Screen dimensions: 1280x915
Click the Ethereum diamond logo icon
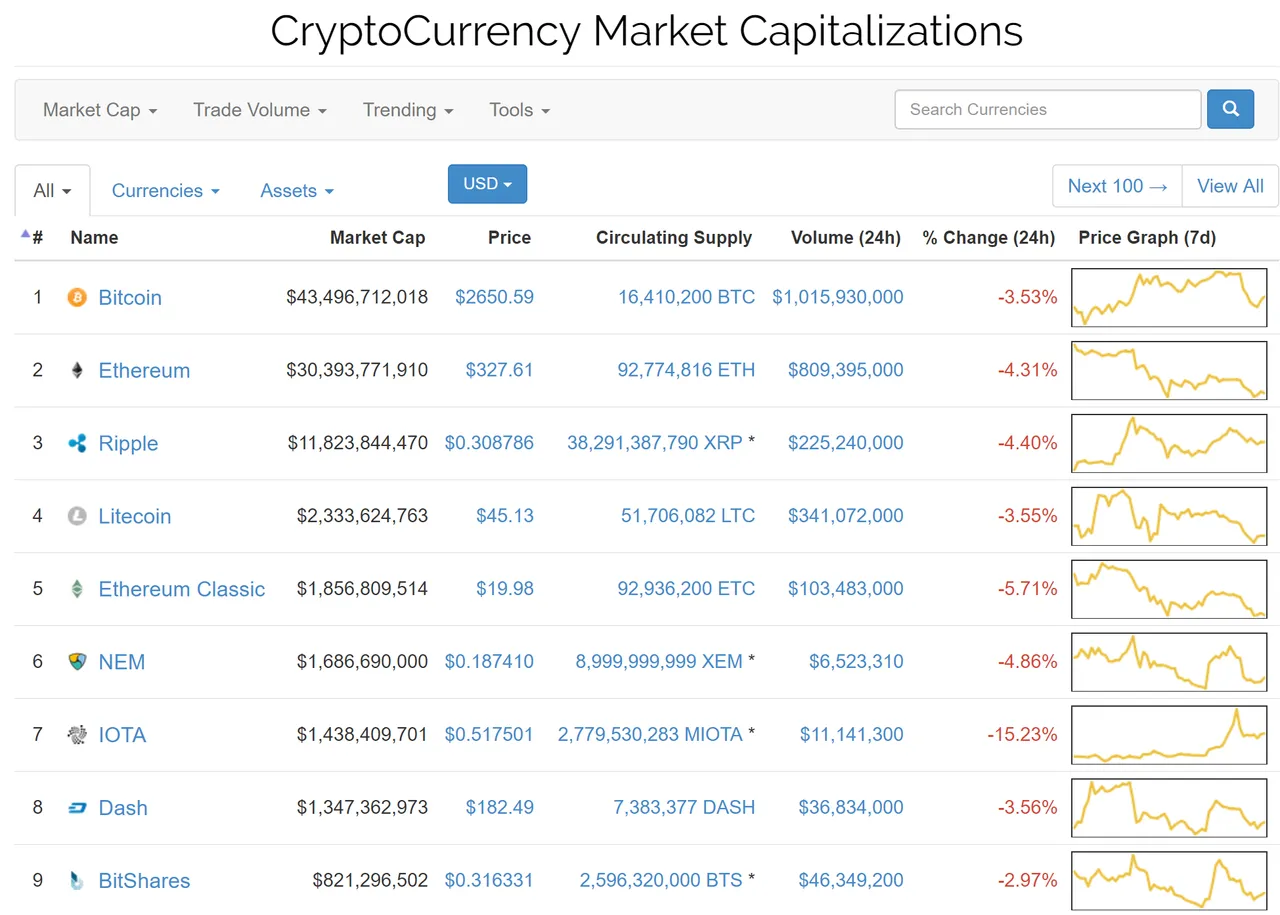[x=77, y=370]
